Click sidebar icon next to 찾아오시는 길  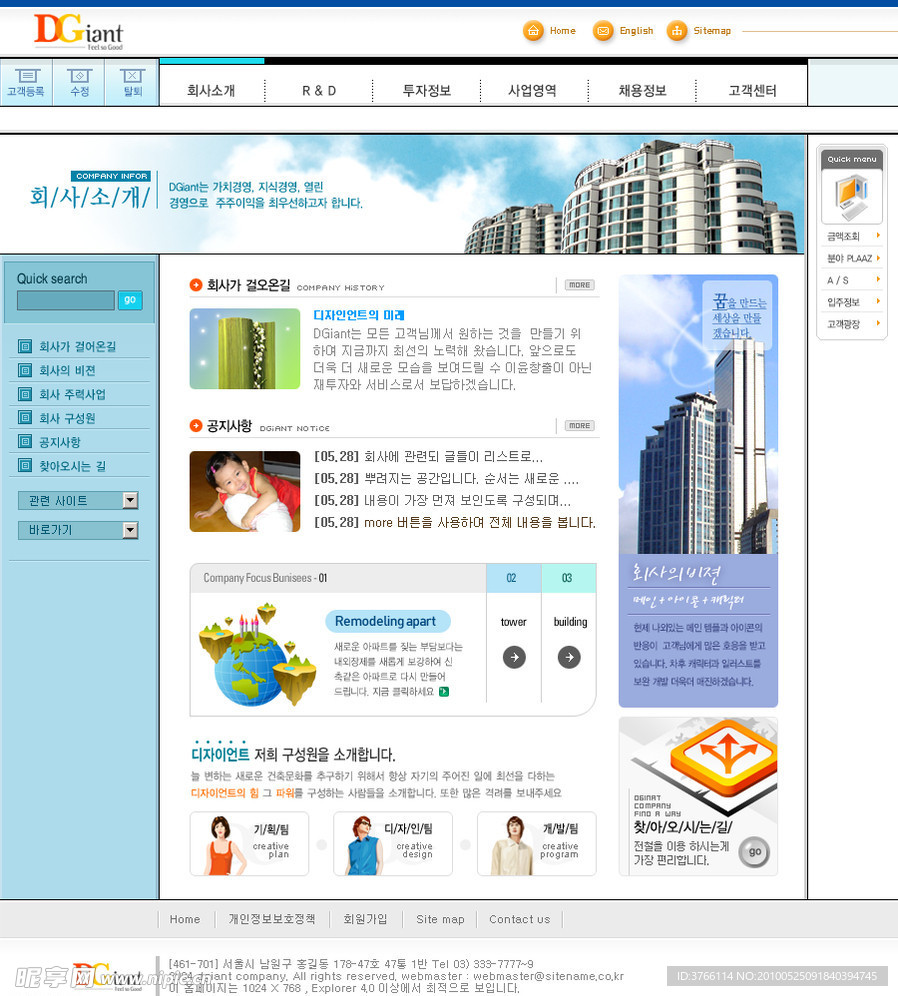25,466
